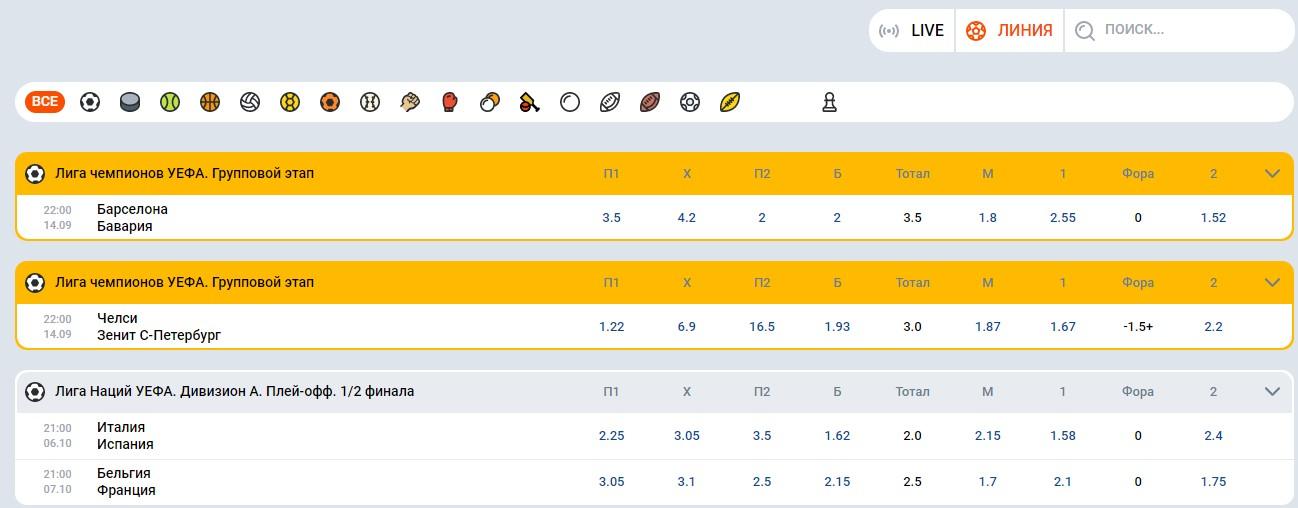Switch to LIVE events mode
Viewport: 1298px width, 508px height.
tap(911, 30)
